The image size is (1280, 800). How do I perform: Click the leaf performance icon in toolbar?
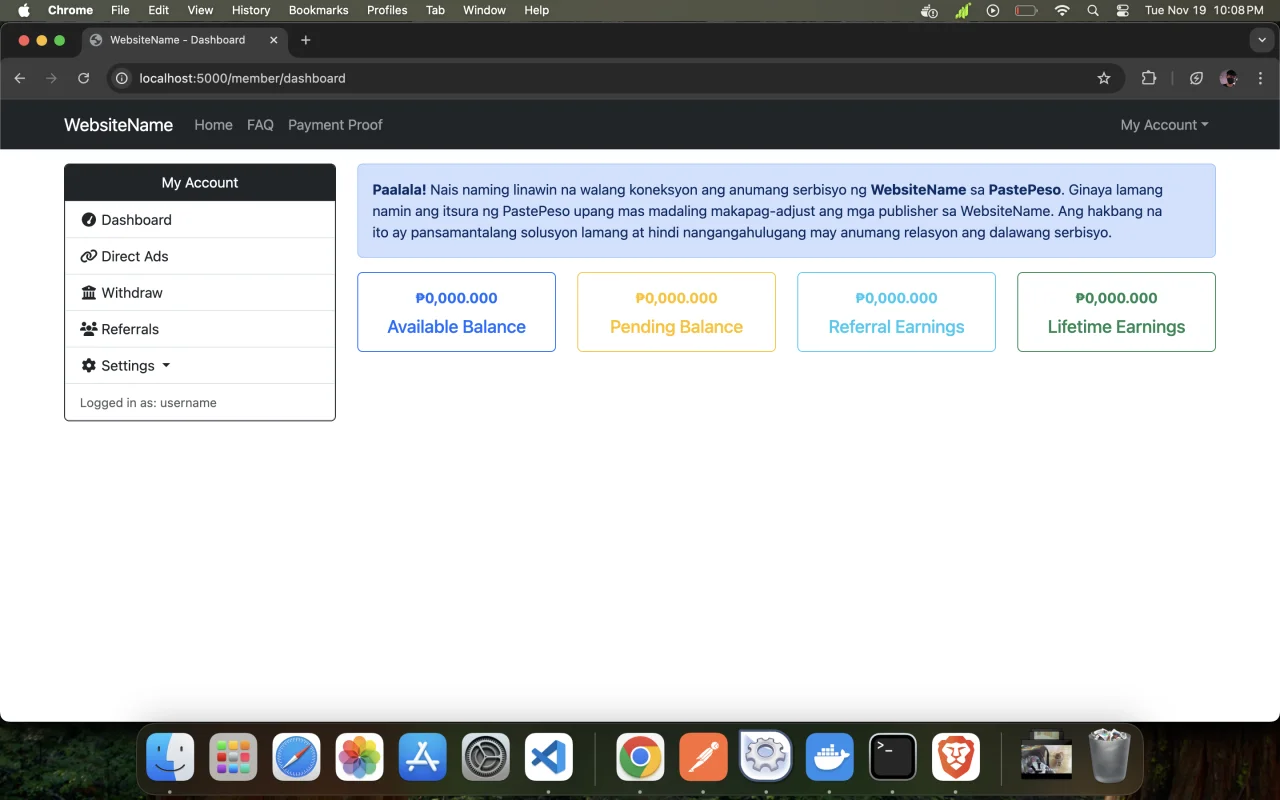1196,78
